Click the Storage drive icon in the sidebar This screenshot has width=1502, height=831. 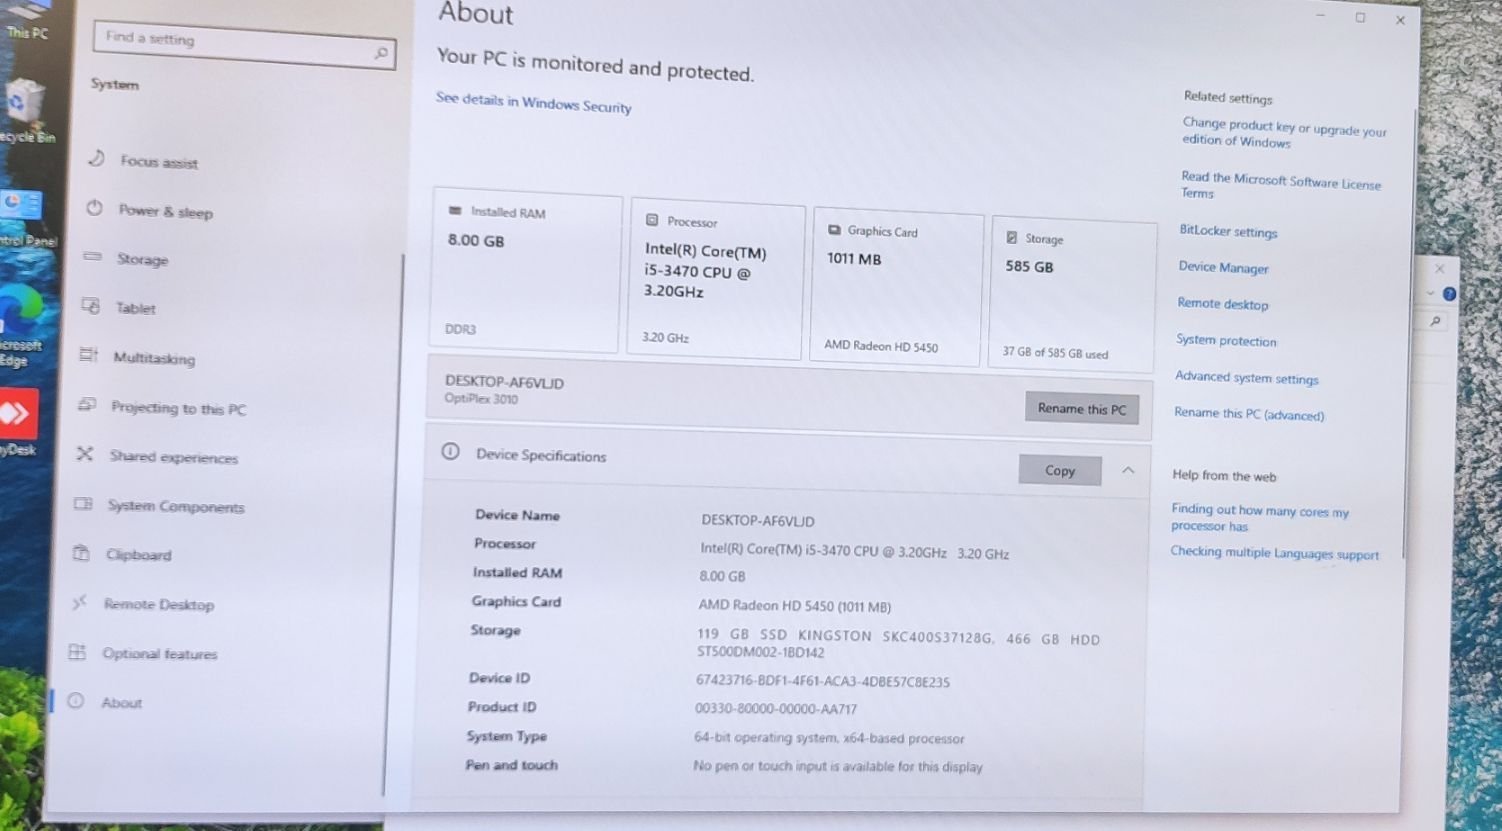tap(93, 257)
